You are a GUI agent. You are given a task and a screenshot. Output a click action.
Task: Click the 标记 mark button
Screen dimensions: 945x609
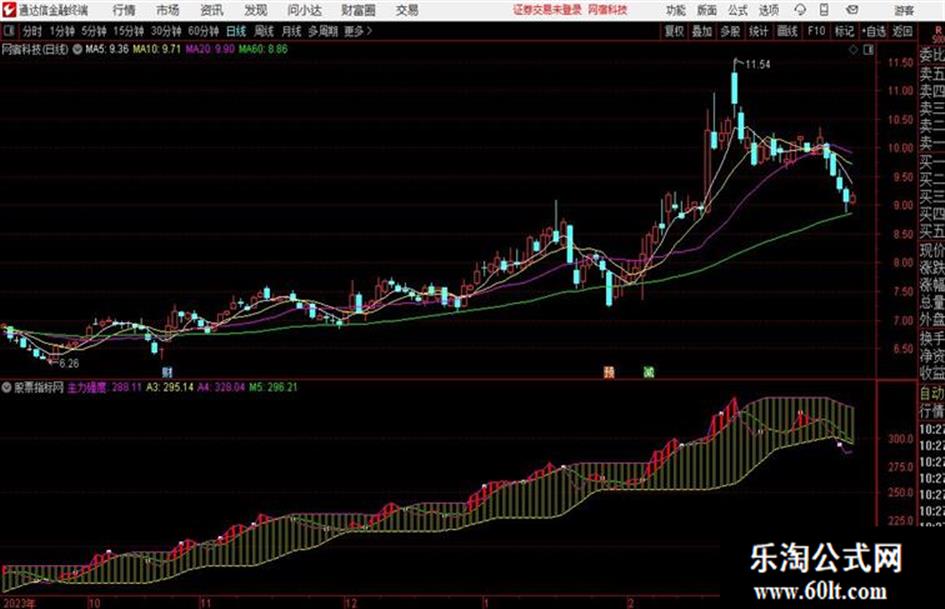844,31
